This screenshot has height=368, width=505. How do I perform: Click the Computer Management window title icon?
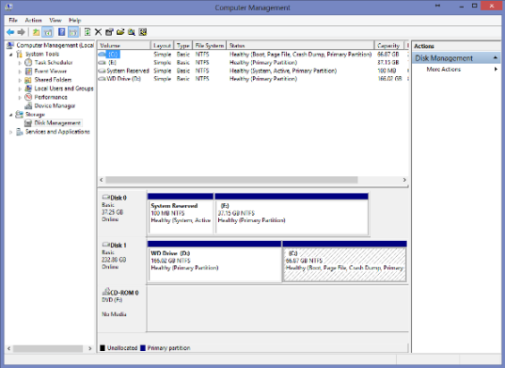9,6
